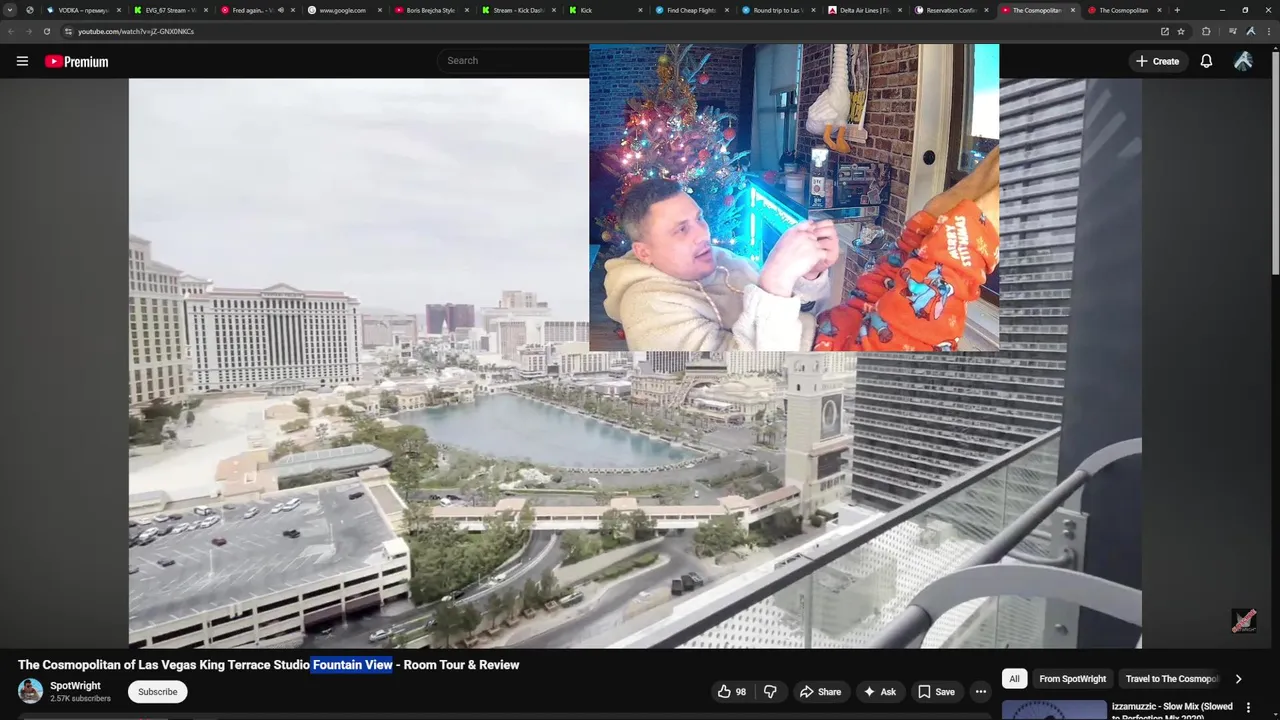Like the video with 98 likes
Image resolution: width=1280 pixels, height=720 pixels.
pyautogui.click(x=733, y=692)
